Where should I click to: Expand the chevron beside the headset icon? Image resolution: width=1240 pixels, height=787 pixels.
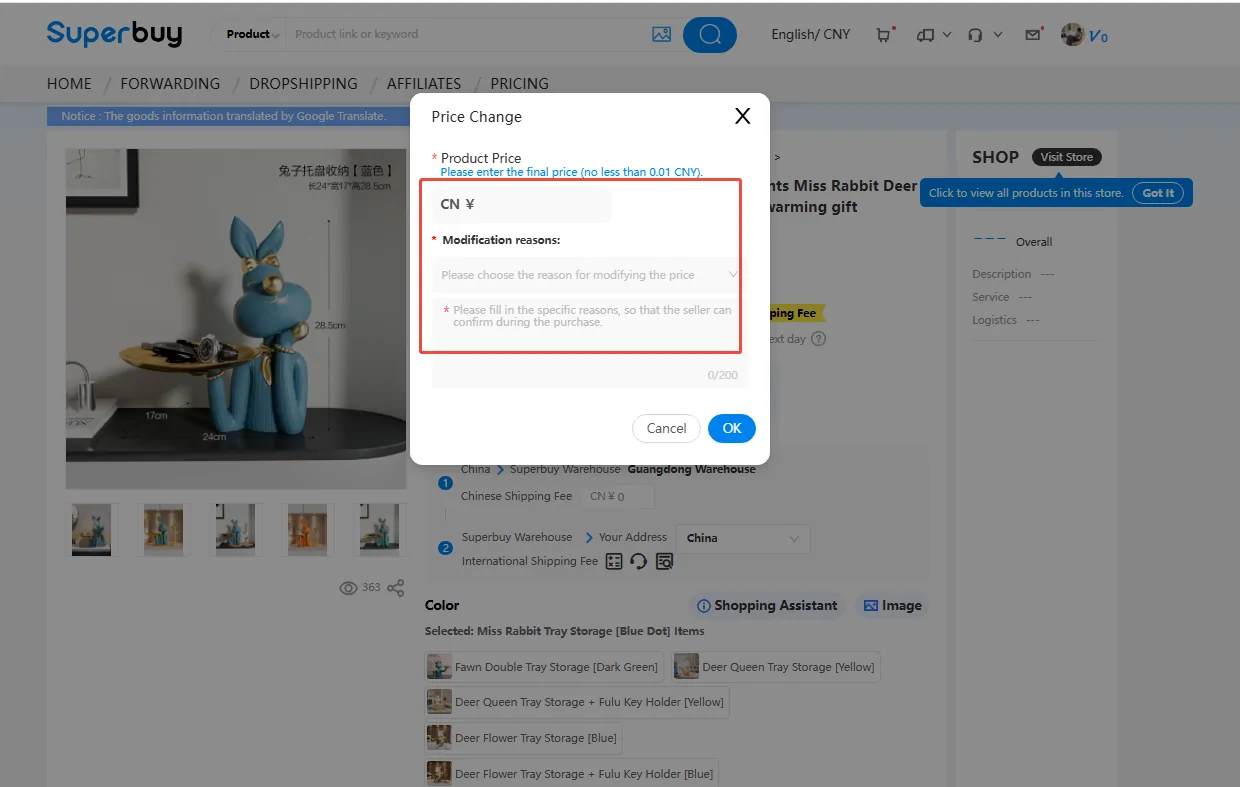tap(998, 35)
